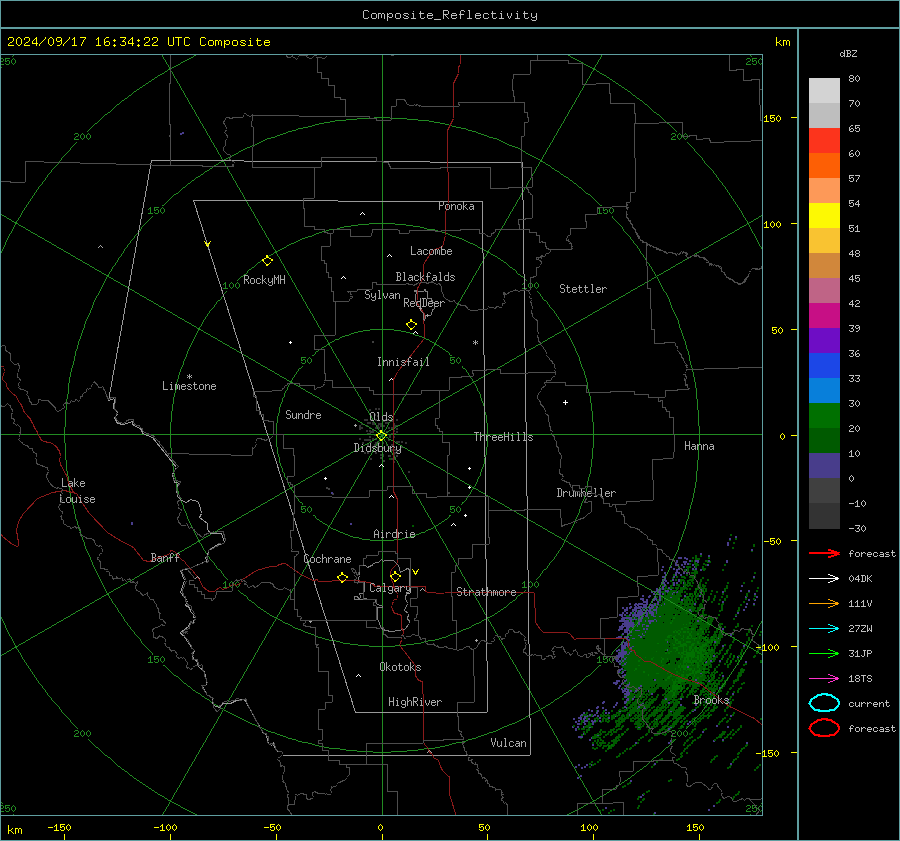Click the green 31JP arrow icon

(x=824, y=653)
